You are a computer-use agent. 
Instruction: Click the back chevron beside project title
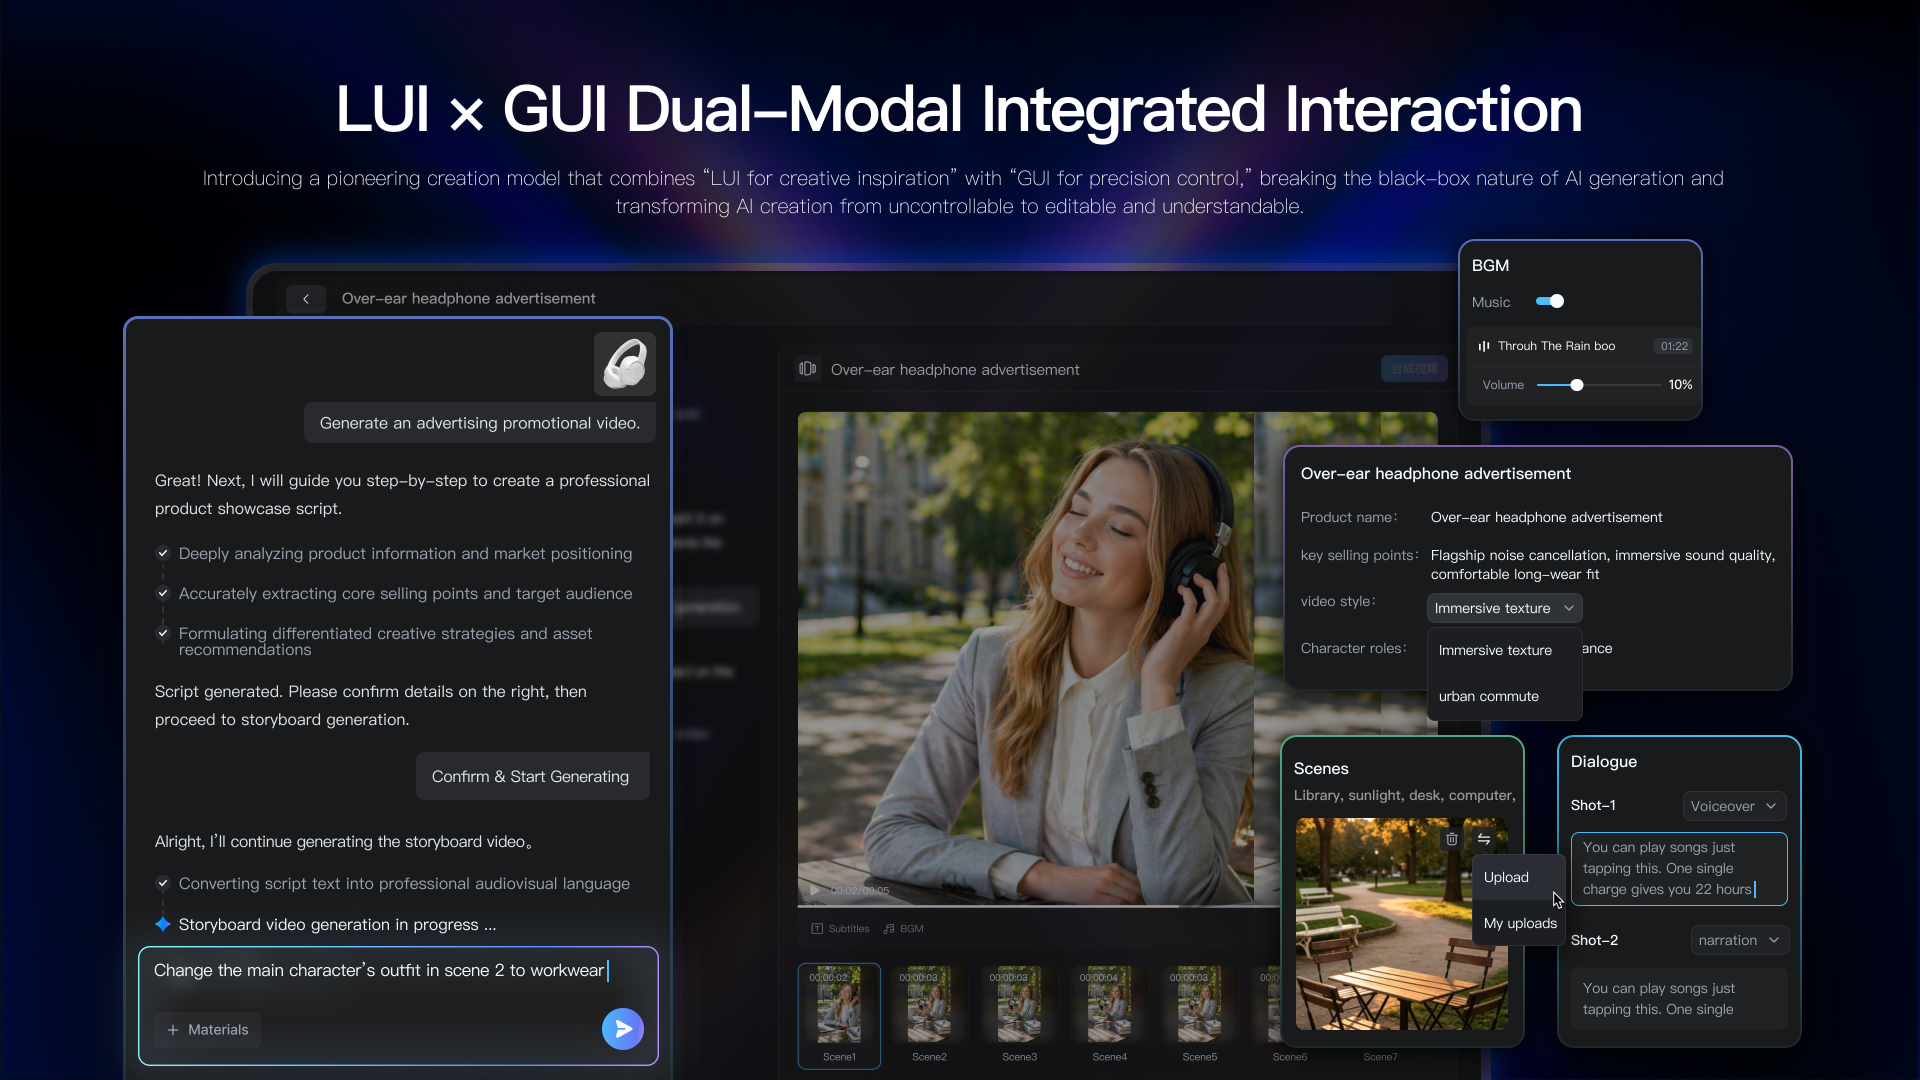[306, 299]
